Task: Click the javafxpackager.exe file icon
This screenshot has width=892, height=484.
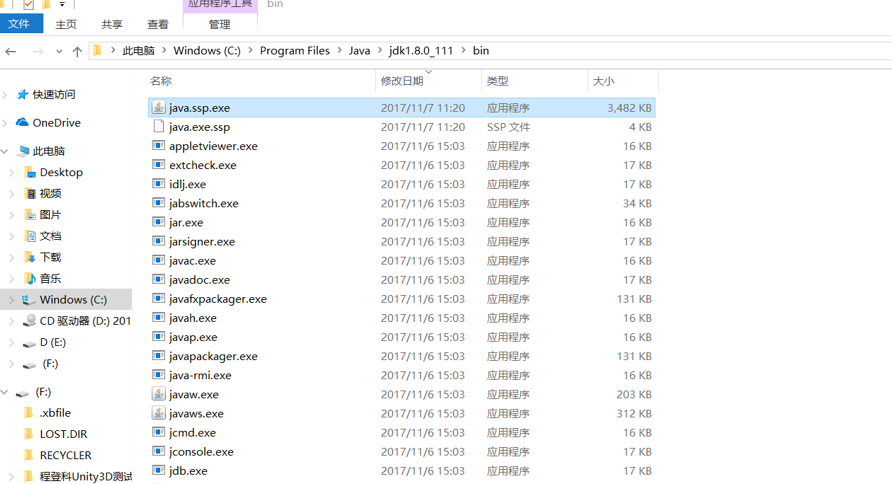Action: tap(159, 299)
